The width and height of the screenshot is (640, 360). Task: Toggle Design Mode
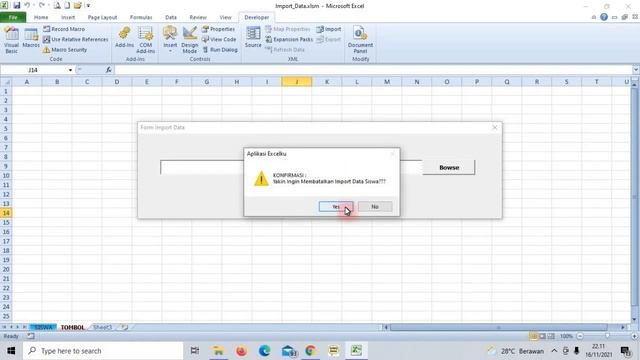[x=190, y=40]
